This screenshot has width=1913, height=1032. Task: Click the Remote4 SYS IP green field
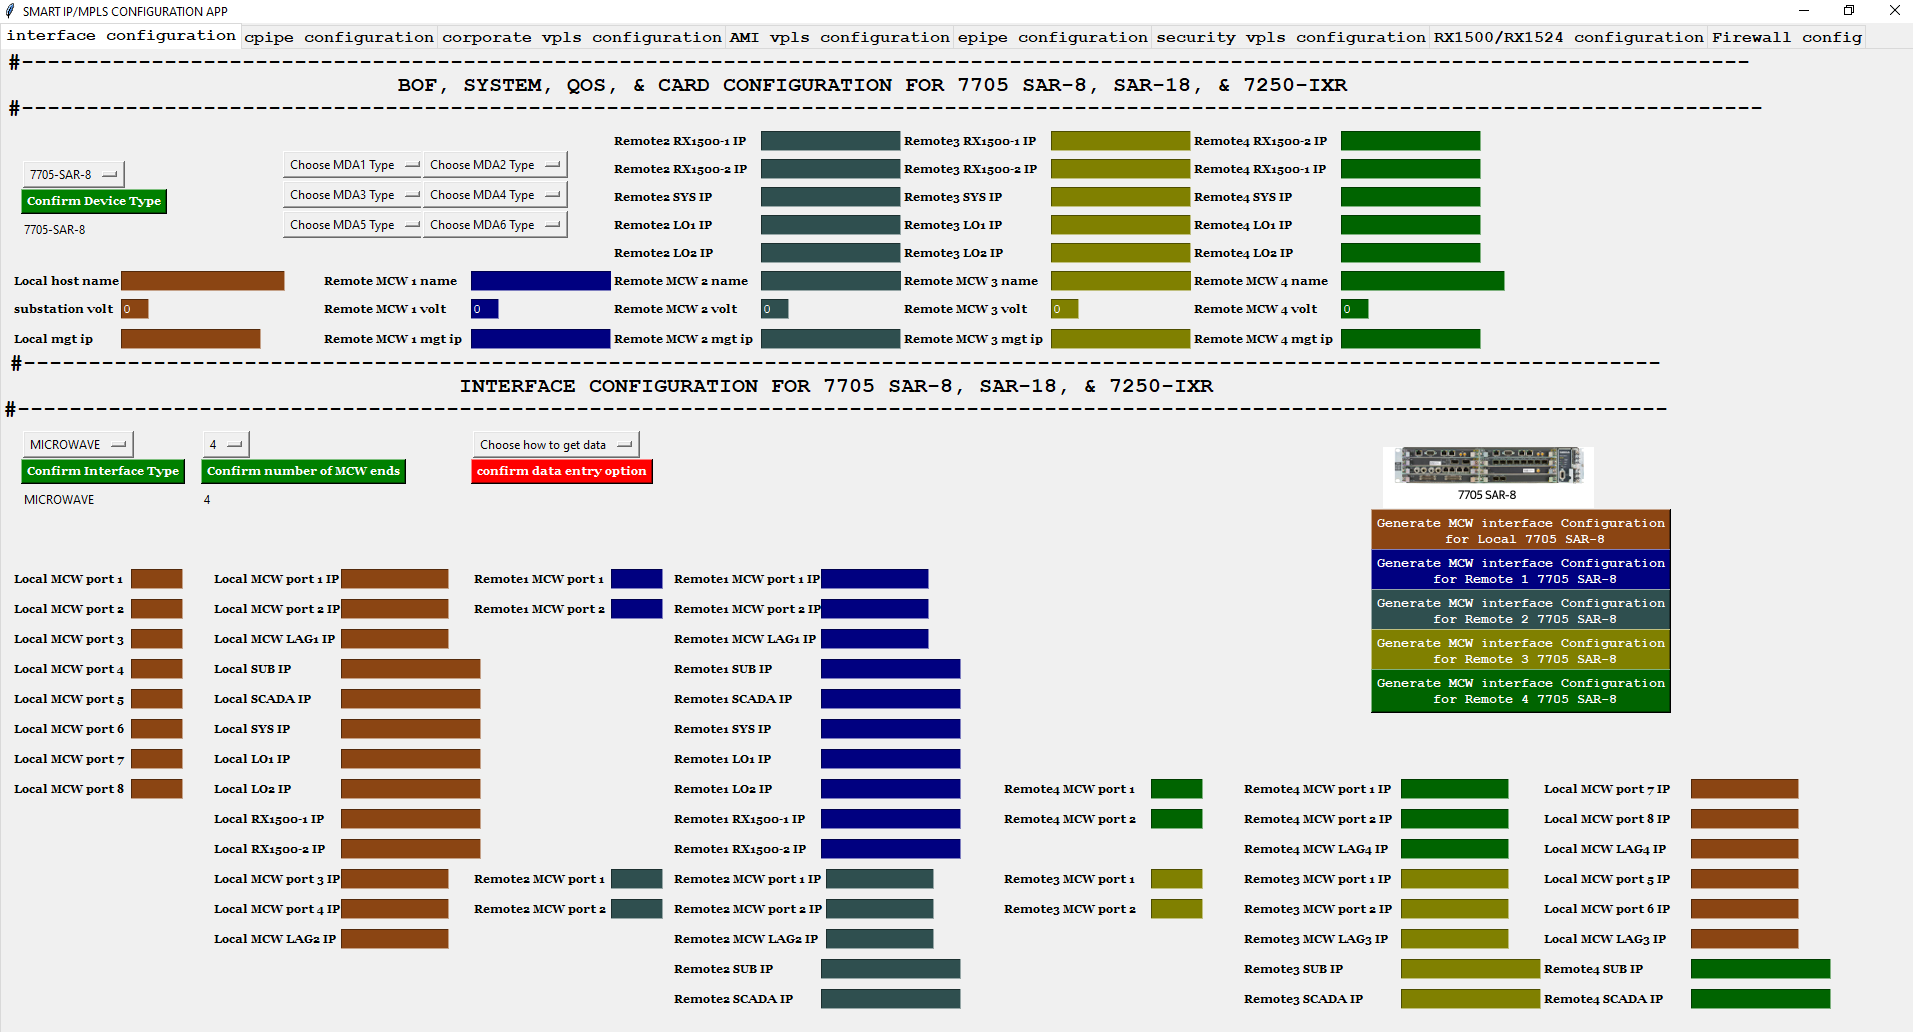click(1410, 197)
